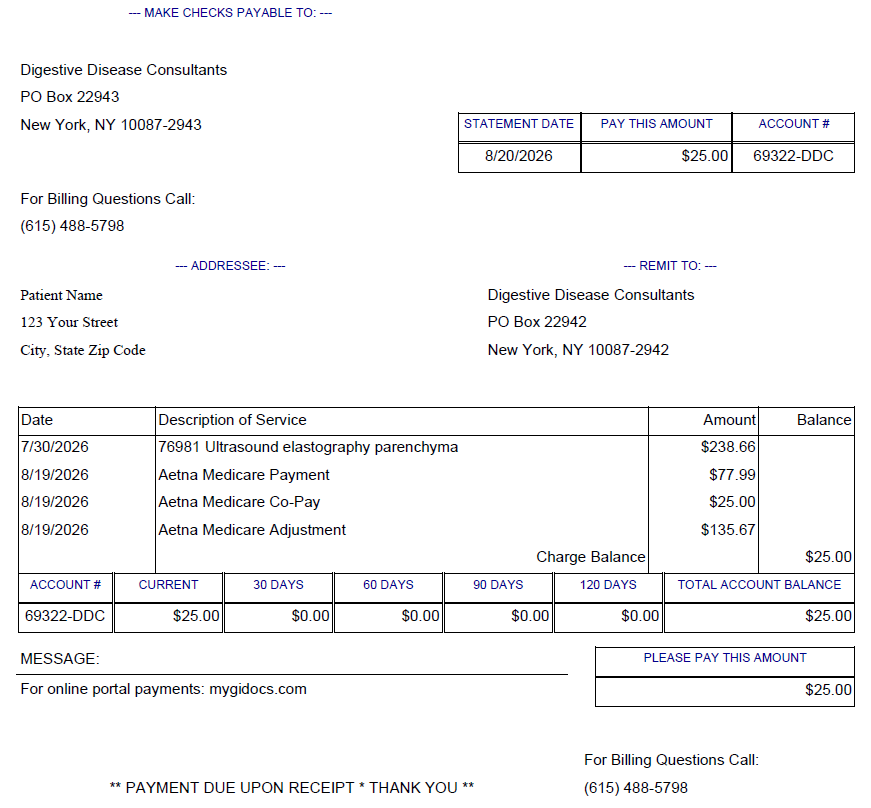Click 'City, State Zip Code' line
The image size is (871, 808).
pyautogui.click(x=83, y=350)
